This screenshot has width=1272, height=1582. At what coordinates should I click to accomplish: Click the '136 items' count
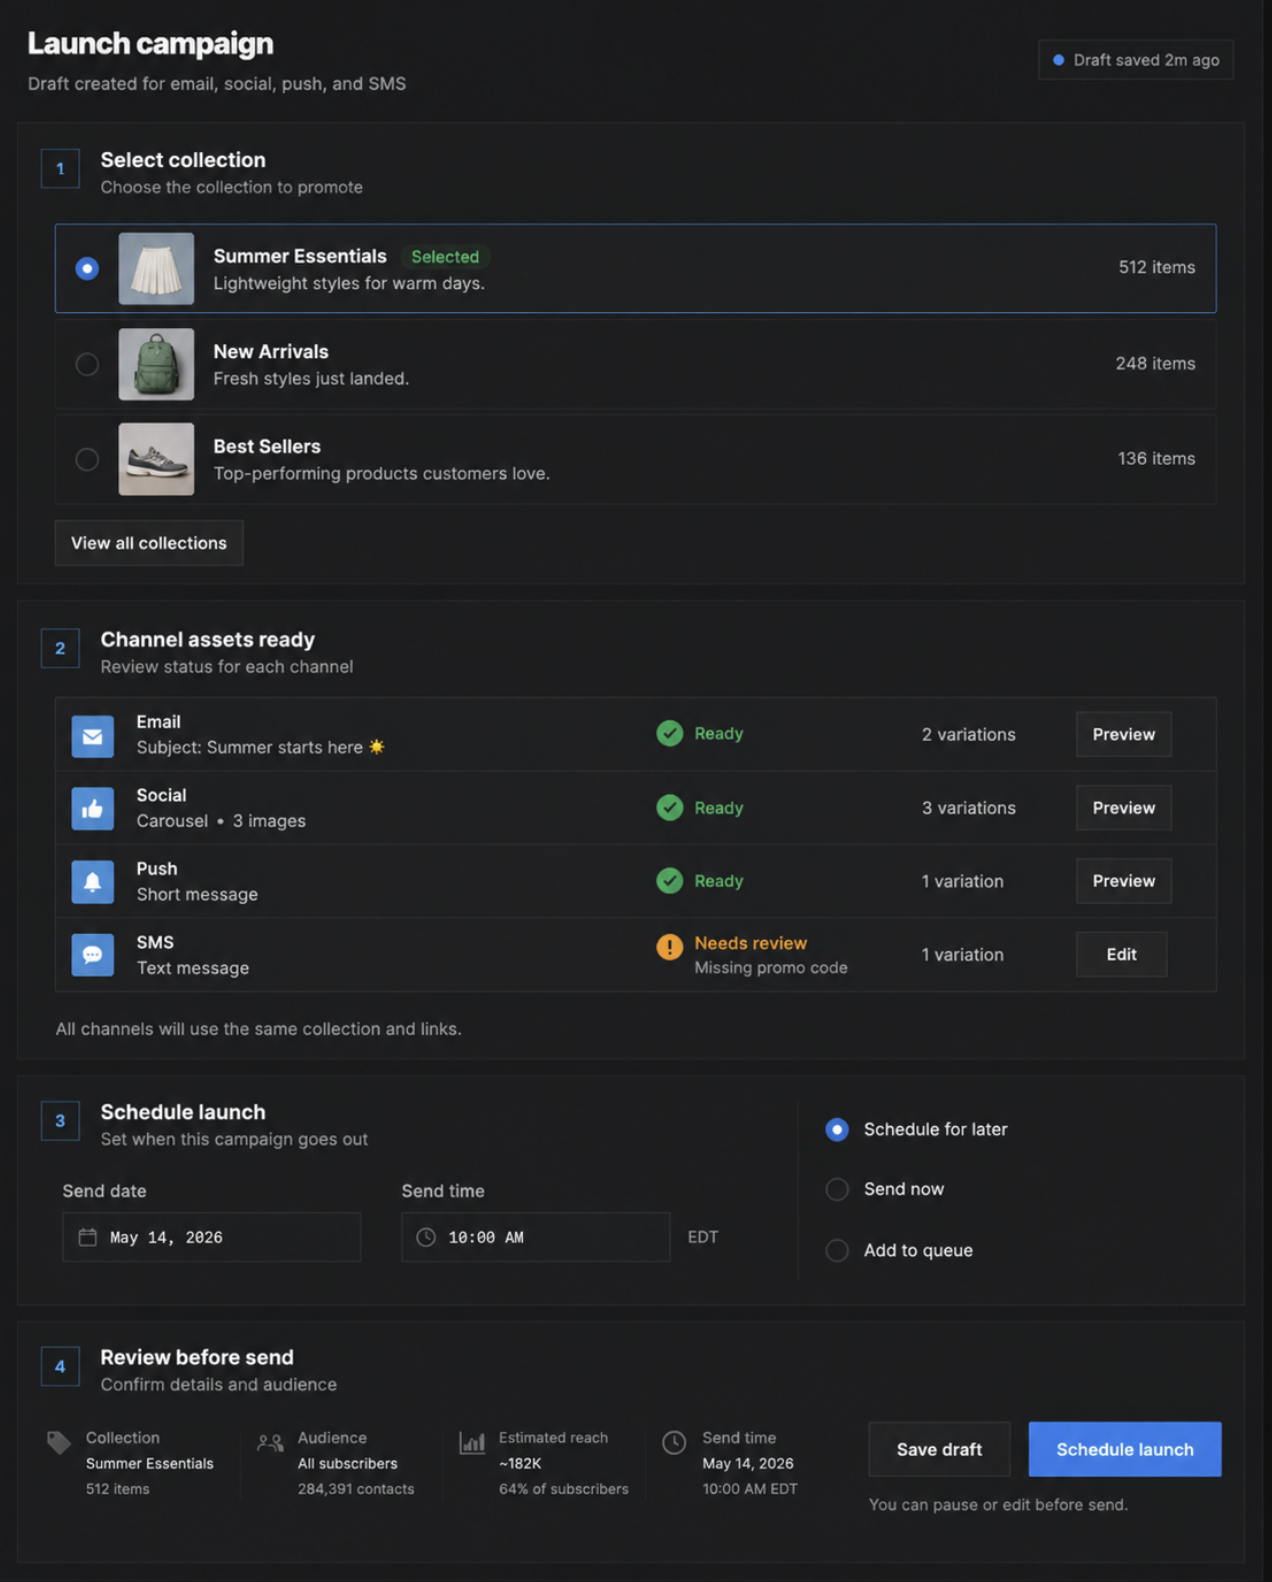(1156, 458)
